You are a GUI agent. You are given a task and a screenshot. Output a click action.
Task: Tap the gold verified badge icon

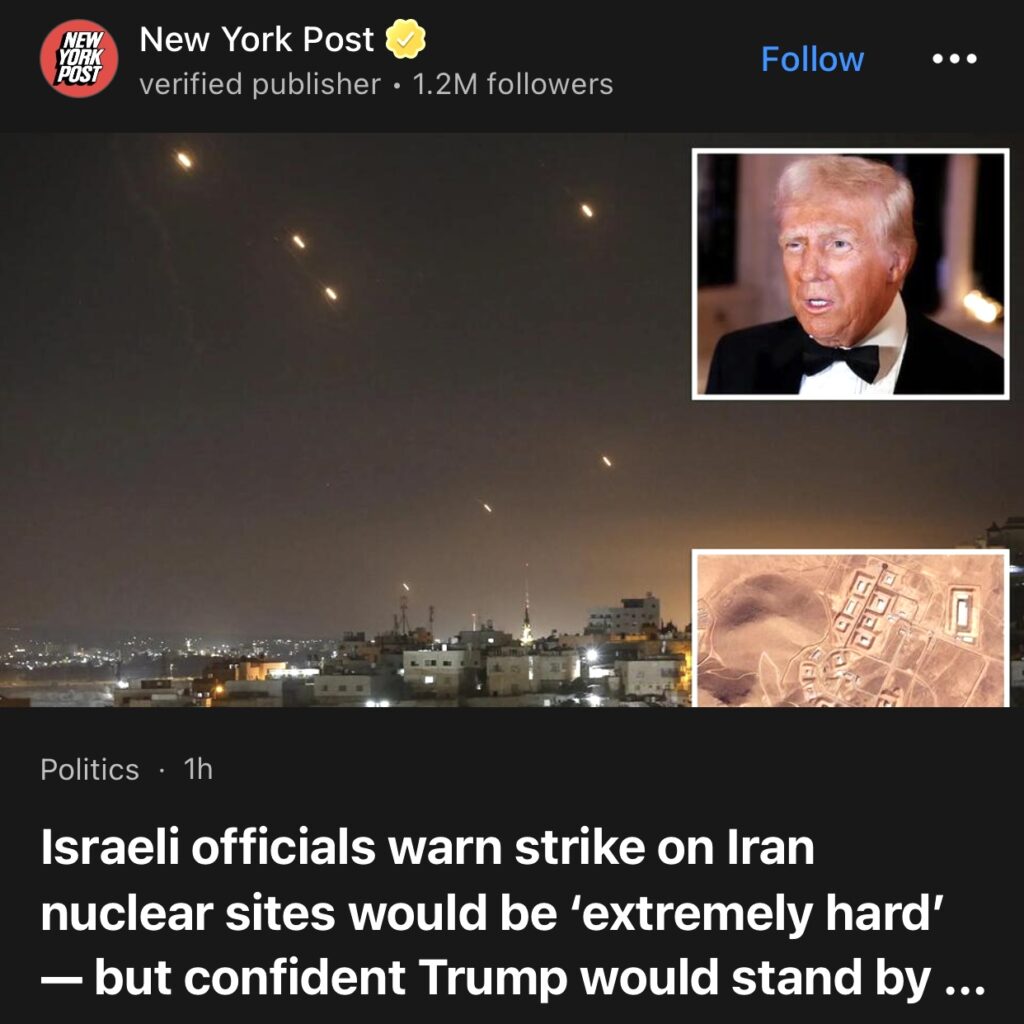click(406, 39)
